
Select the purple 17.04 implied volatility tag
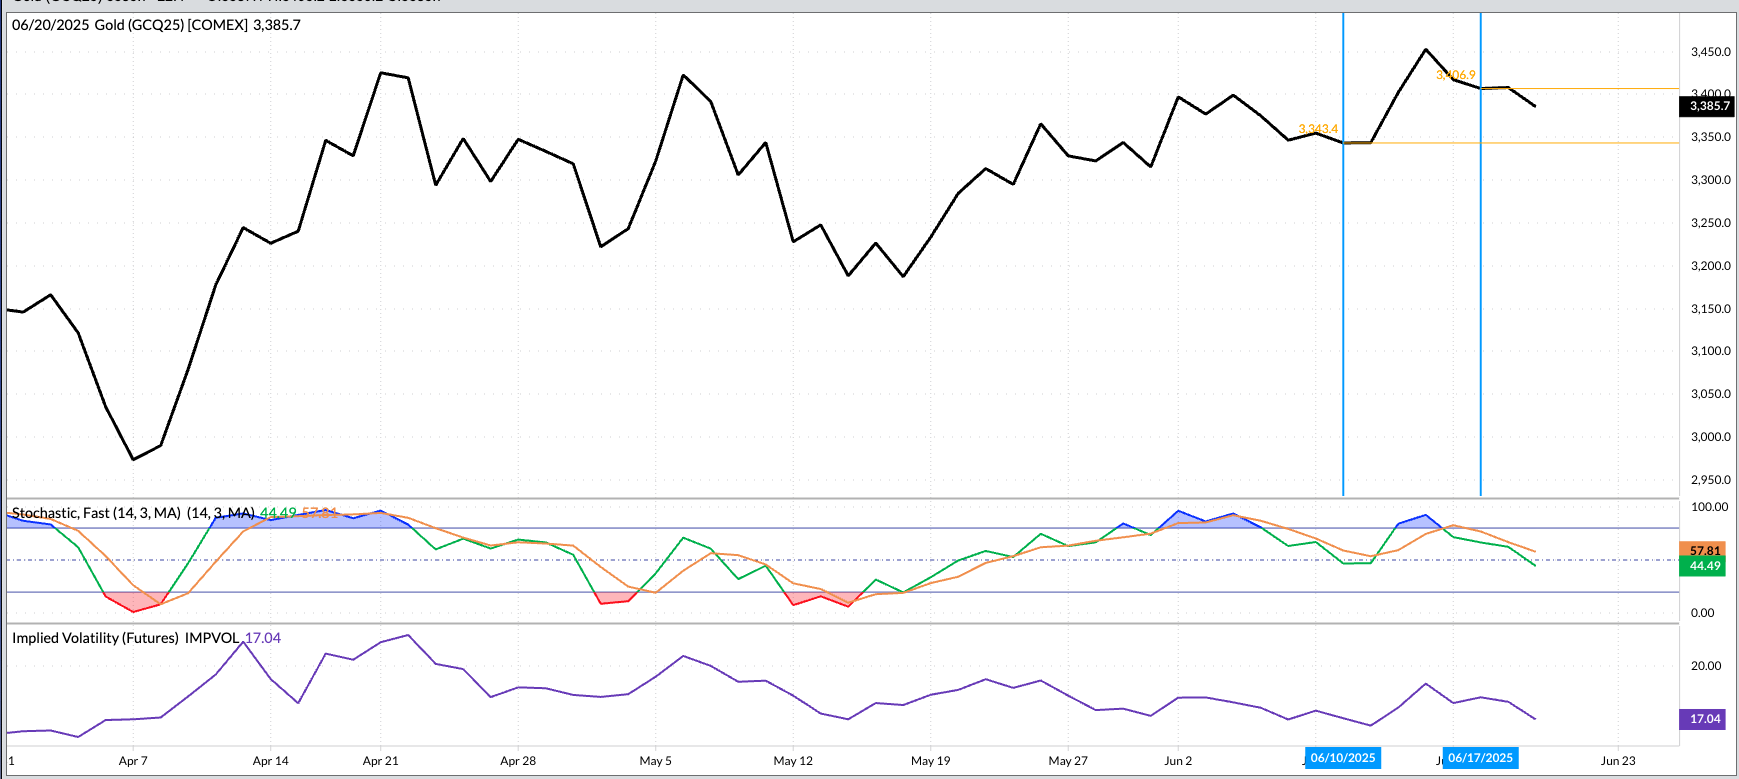[x=1704, y=719]
